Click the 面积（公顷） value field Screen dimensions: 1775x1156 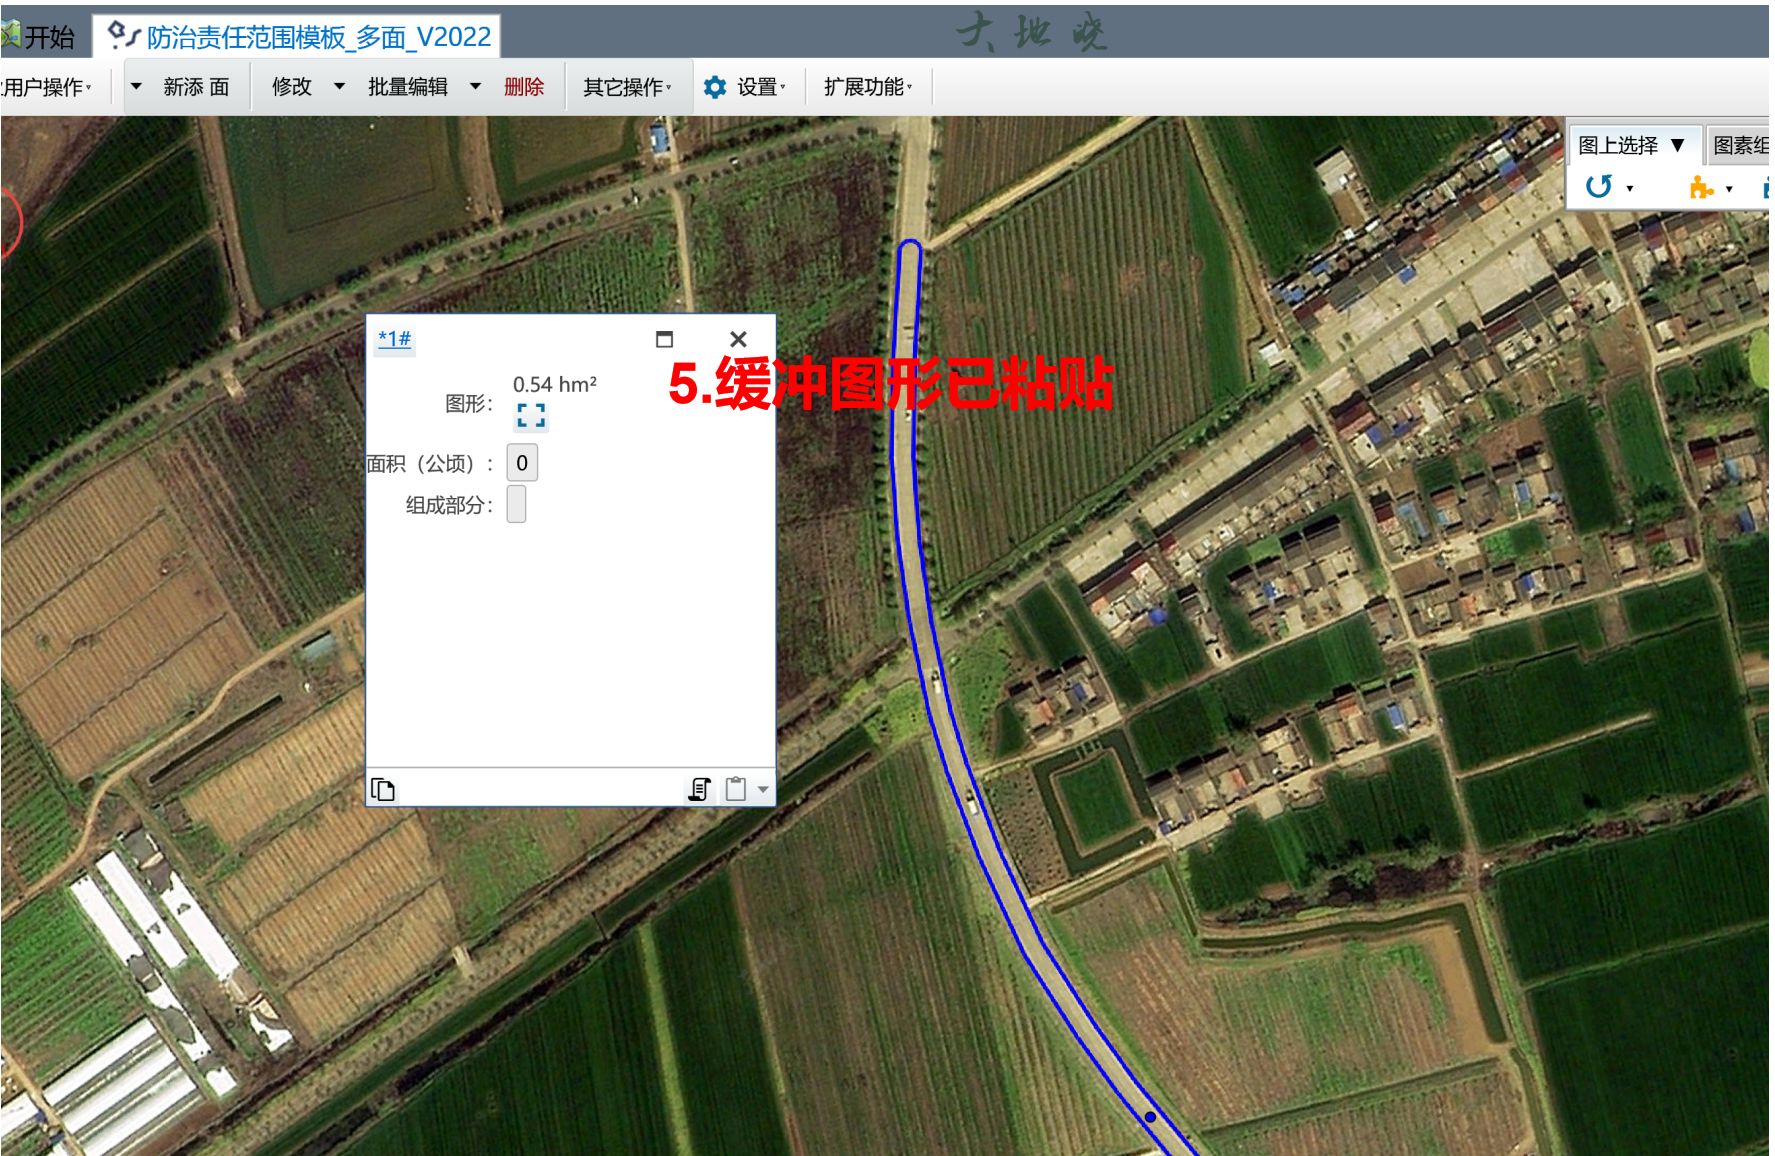pyautogui.click(x=522, y=463)
